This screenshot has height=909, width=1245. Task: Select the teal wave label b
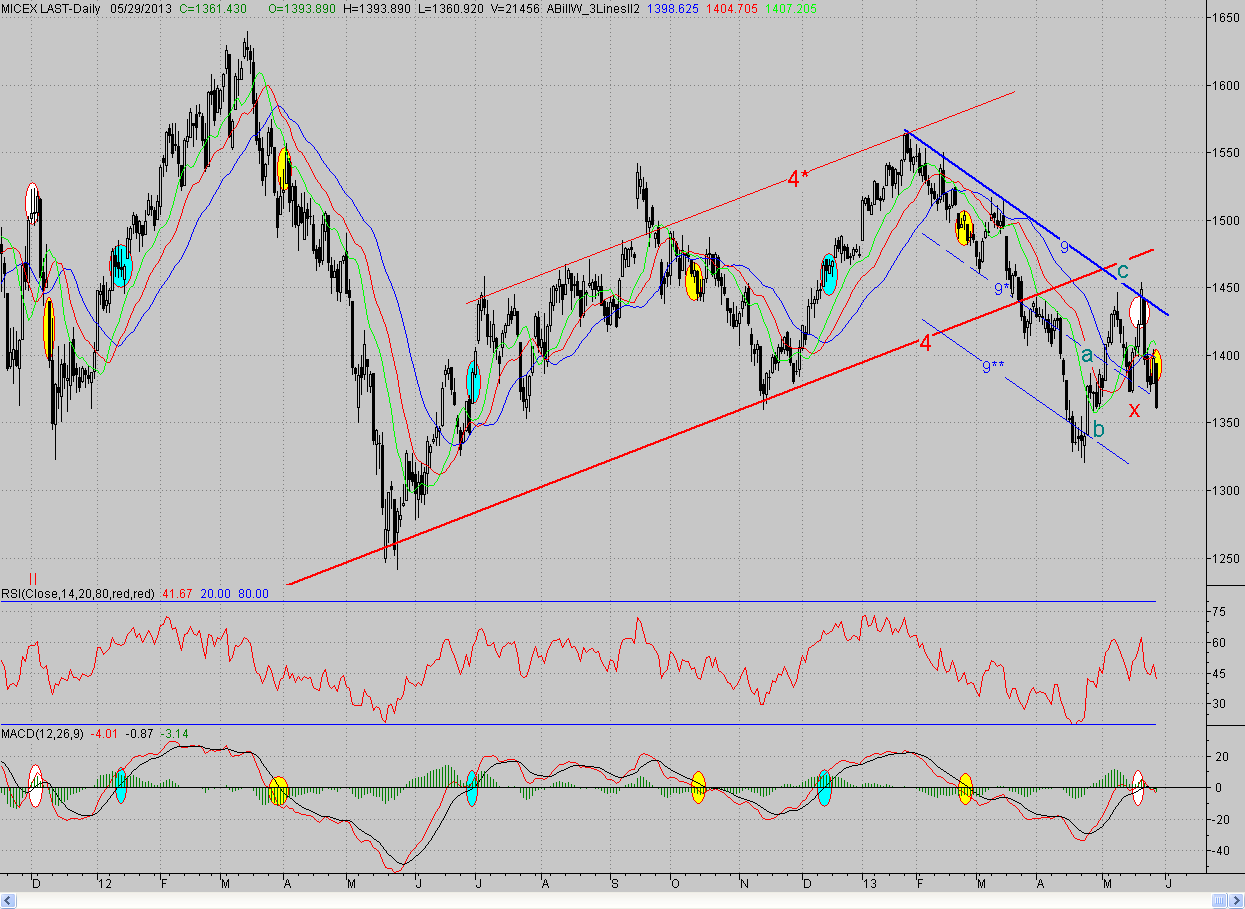[1098, 430]
